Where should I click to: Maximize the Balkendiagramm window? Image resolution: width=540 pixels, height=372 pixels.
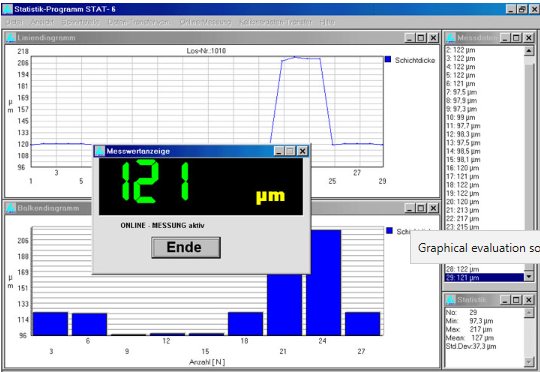421,208
